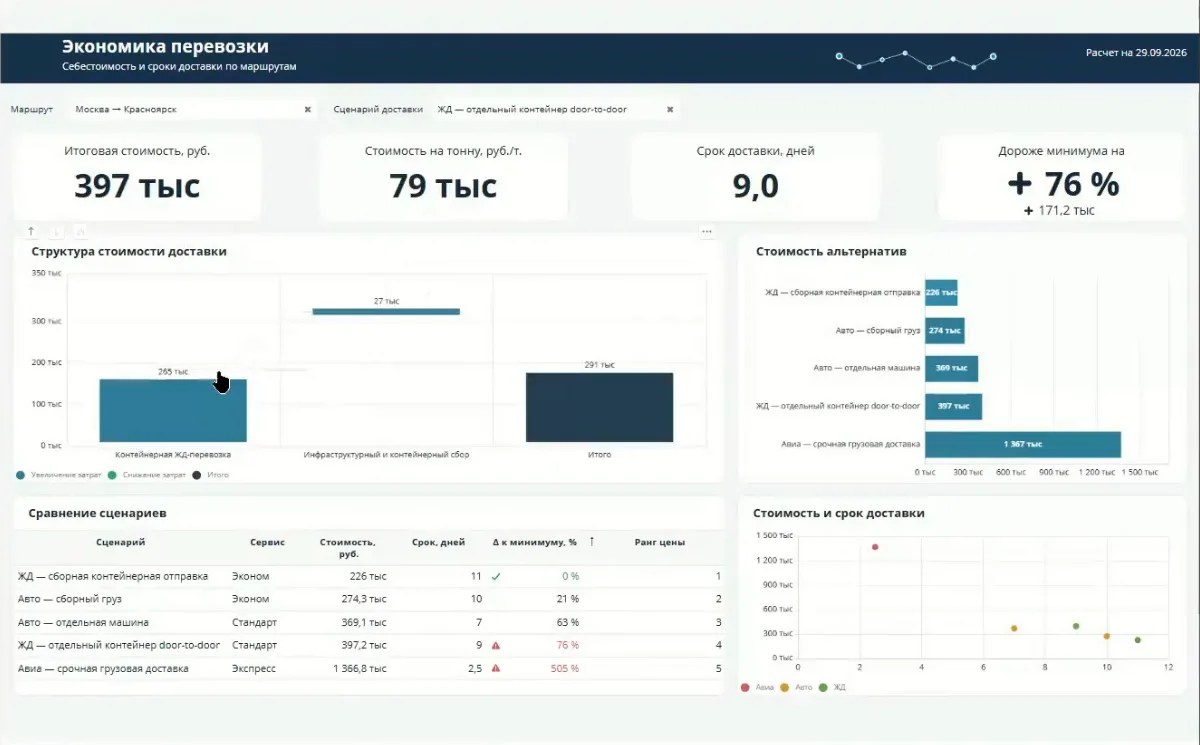This screenshot has width=1200, height=745.
Task: Click the Итоговая стоимость 397 тыс card
Action: (x=137, y=177)
